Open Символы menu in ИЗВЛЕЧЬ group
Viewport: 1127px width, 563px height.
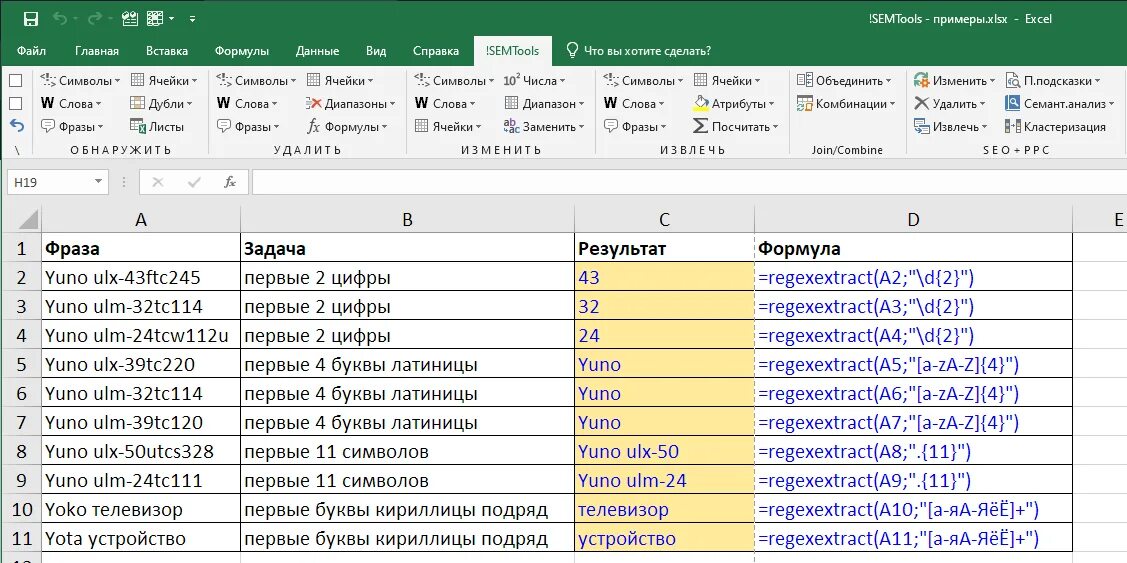point(643,81)
